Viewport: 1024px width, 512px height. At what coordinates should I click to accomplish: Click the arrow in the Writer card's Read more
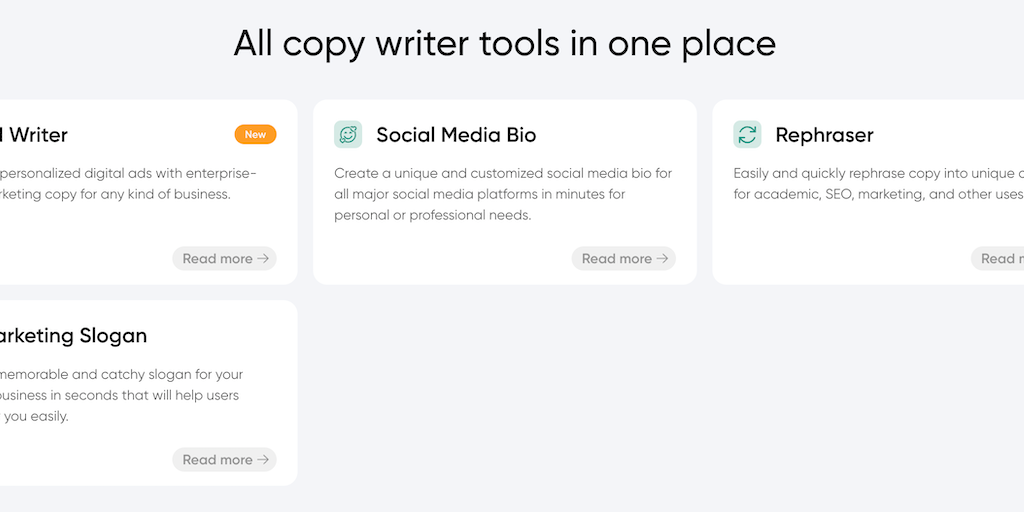[x=263, y=259]
